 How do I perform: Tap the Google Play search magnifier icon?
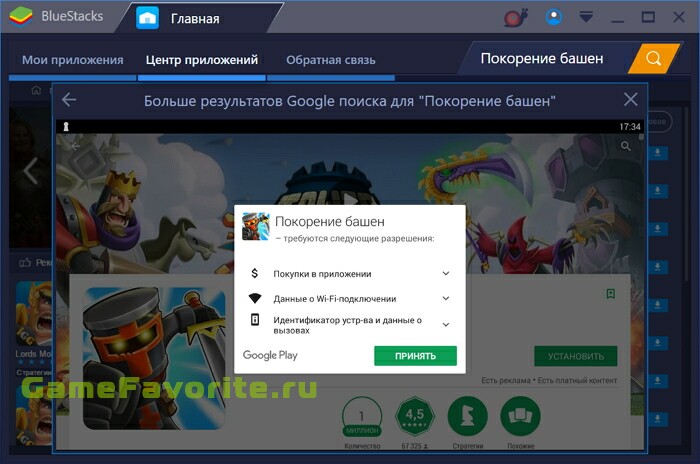point(626,146)
